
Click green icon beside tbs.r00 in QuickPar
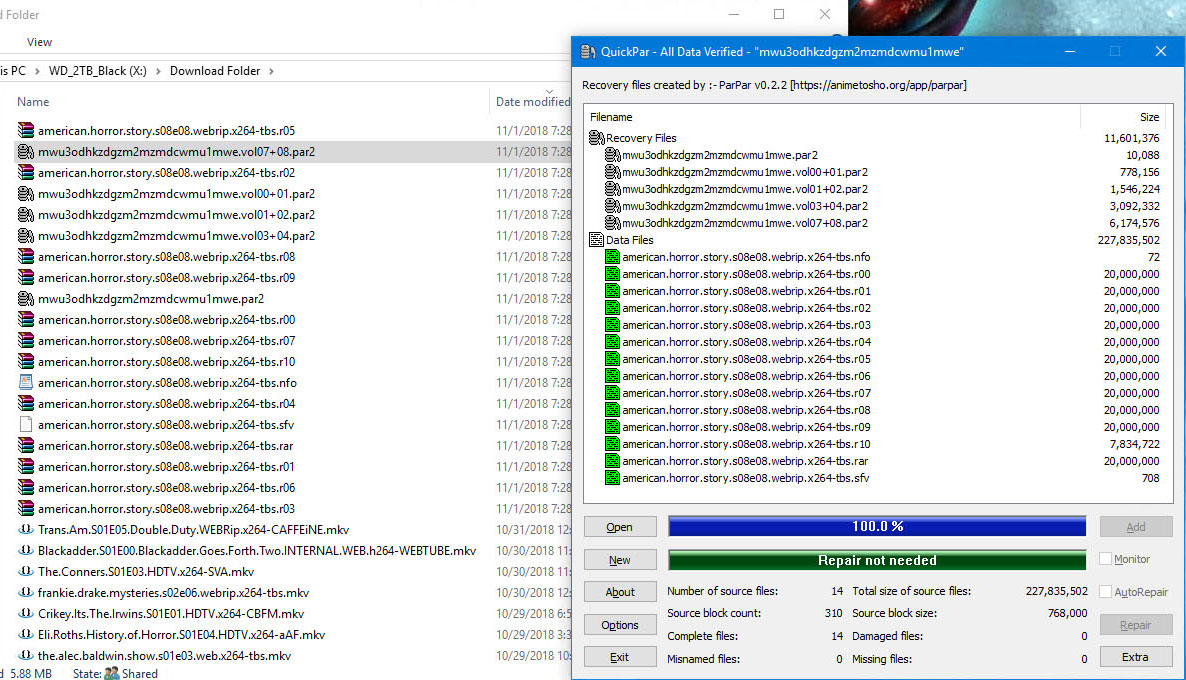point(613,274)
